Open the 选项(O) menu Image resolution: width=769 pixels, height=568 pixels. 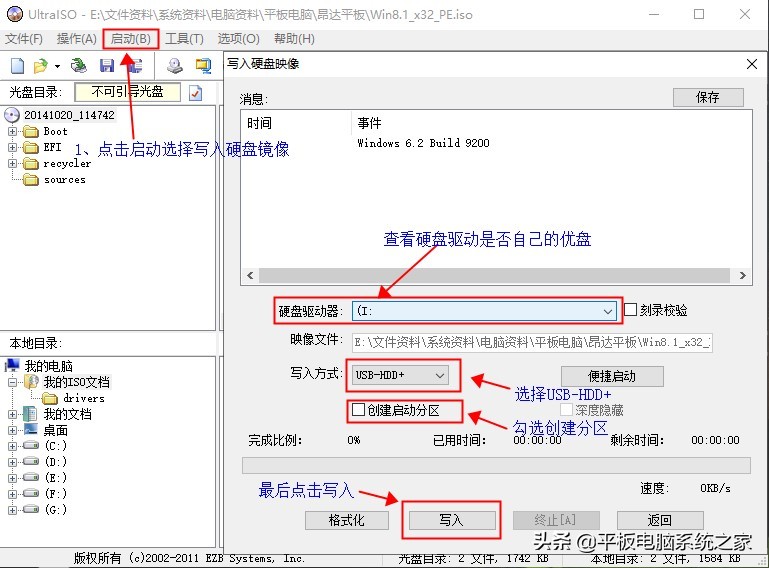coord(238,39)
